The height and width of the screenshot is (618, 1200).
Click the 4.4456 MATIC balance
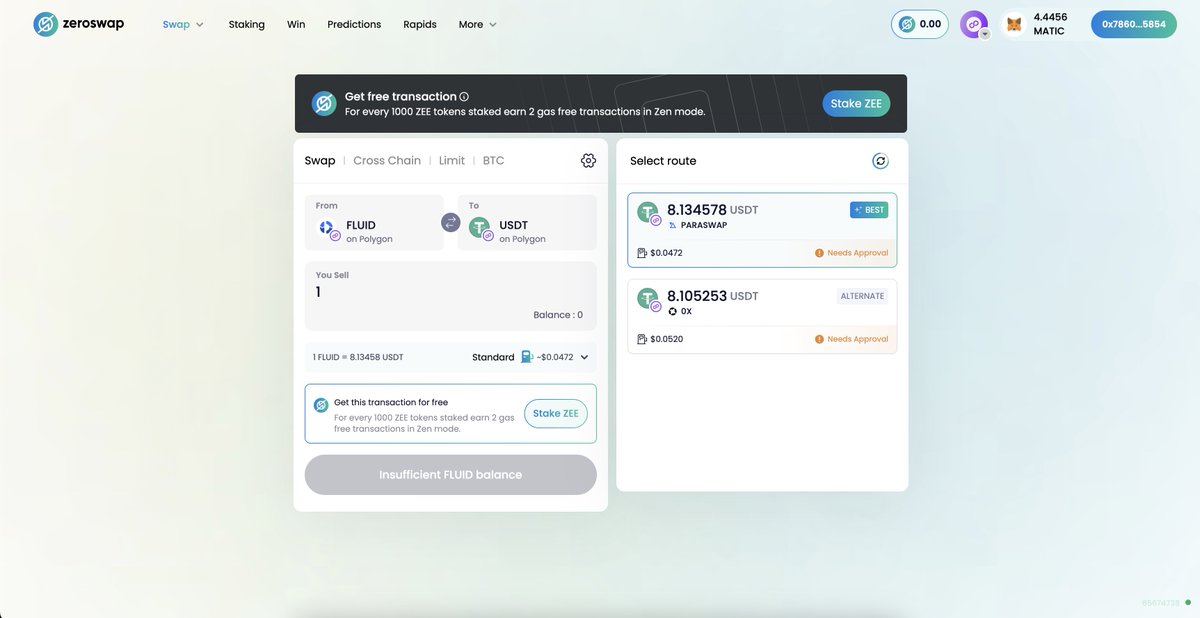coord(1049,24)
